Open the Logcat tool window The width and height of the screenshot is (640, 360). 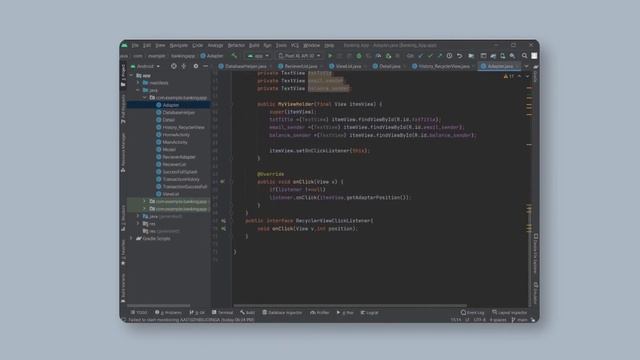[x=370, y=313]
